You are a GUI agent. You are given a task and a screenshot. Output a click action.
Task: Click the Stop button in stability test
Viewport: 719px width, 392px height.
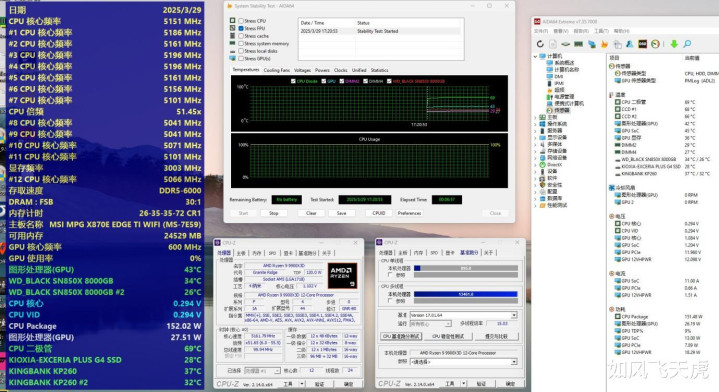(x=274, y=213)
